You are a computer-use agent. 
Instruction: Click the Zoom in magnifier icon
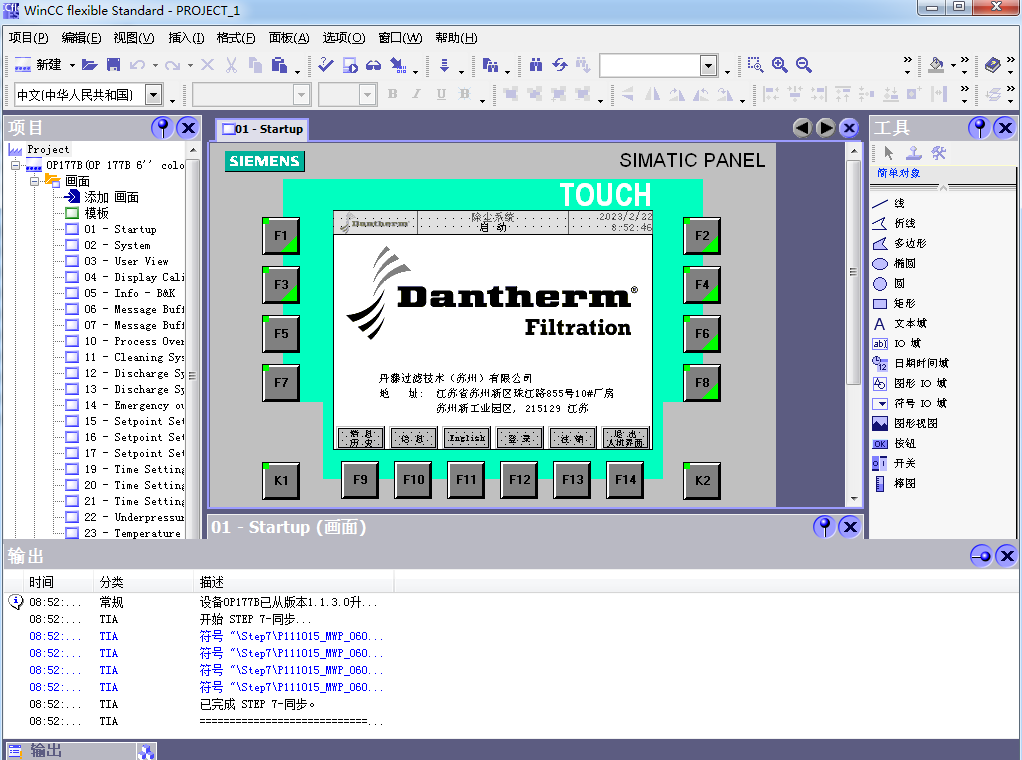[x=780, y=65]
